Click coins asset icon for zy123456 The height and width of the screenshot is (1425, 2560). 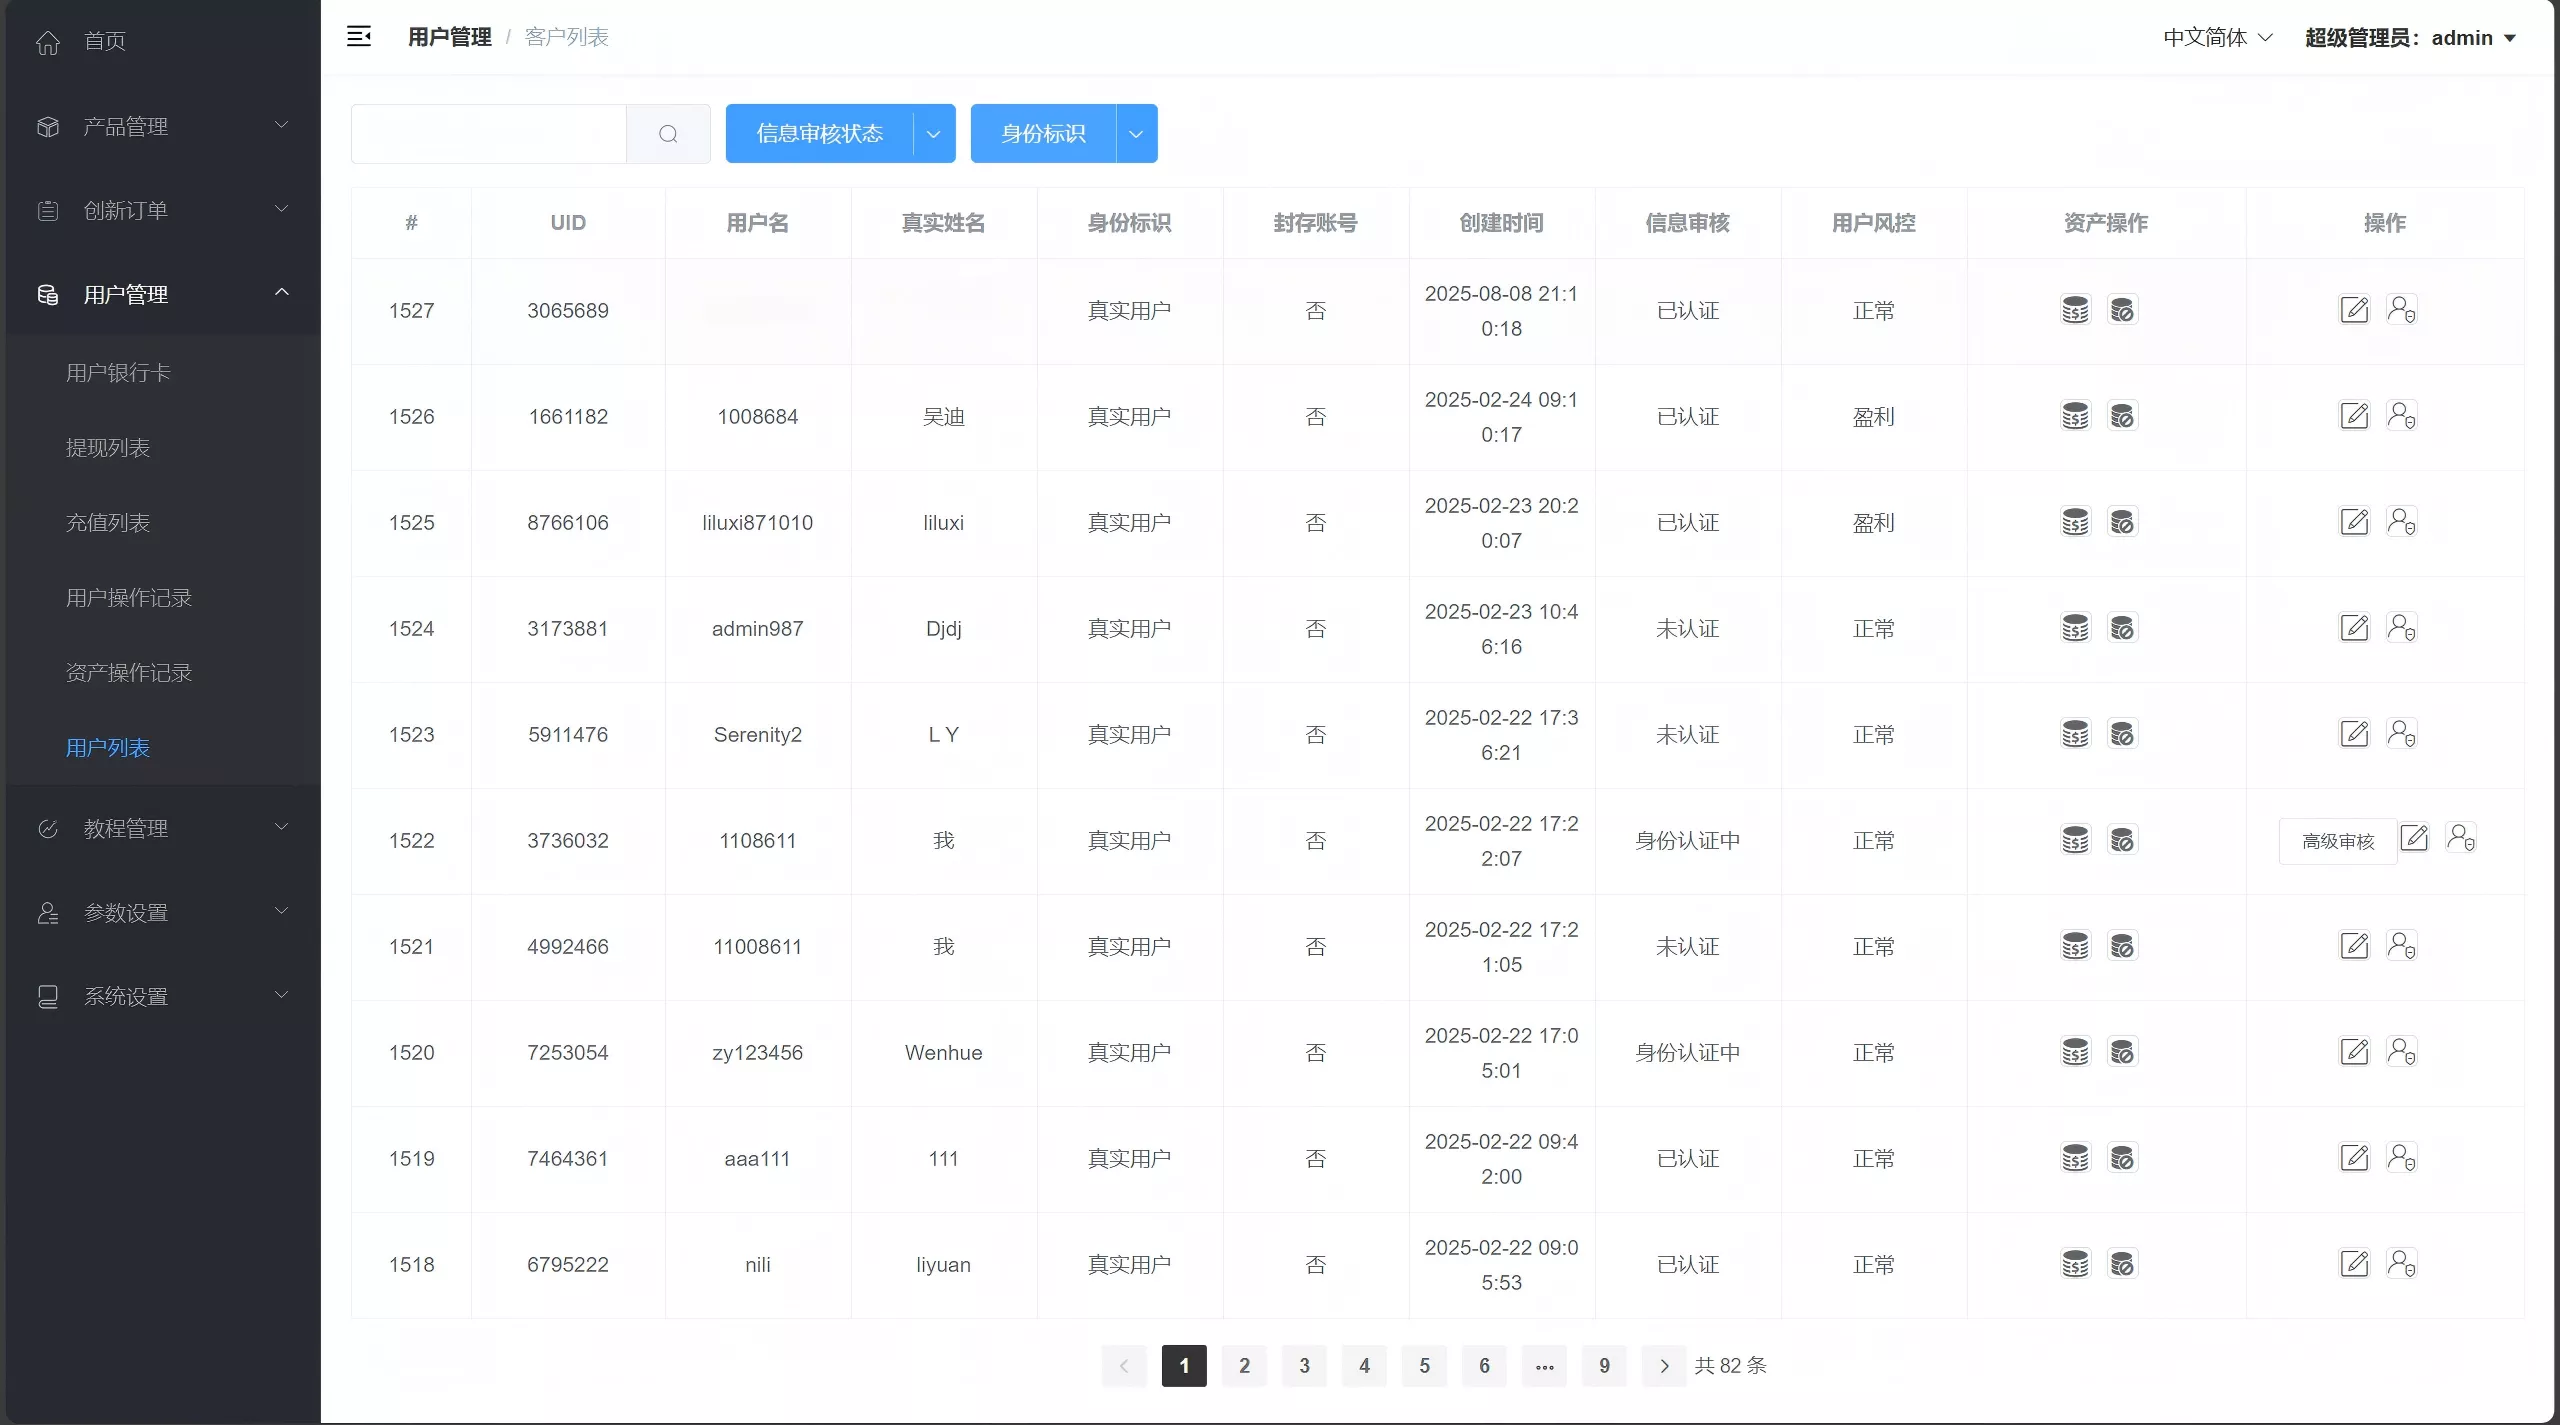[2075, 1052]
